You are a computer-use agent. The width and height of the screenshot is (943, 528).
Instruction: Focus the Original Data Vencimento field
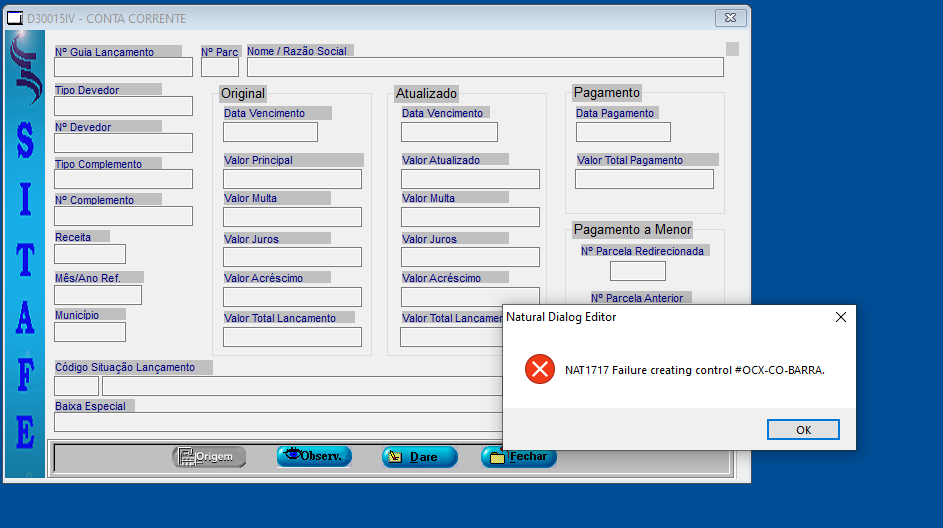(x=270, y=132)
